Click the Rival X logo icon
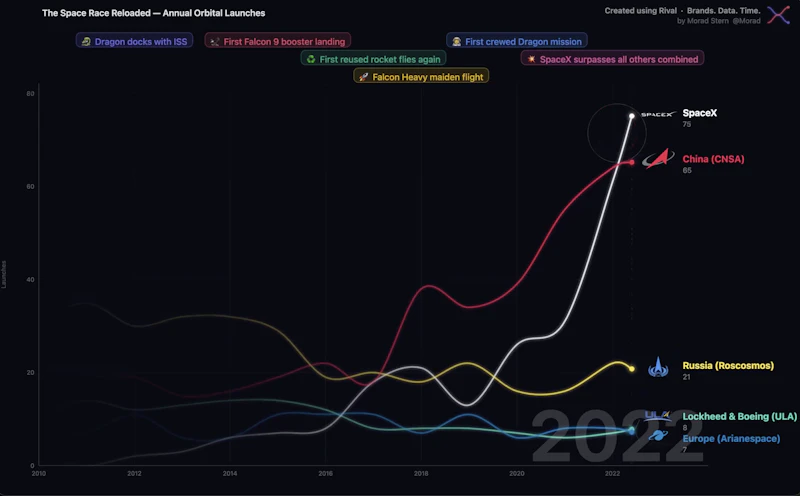This screenshot has width=800, height=496. (x=779, y=15)
